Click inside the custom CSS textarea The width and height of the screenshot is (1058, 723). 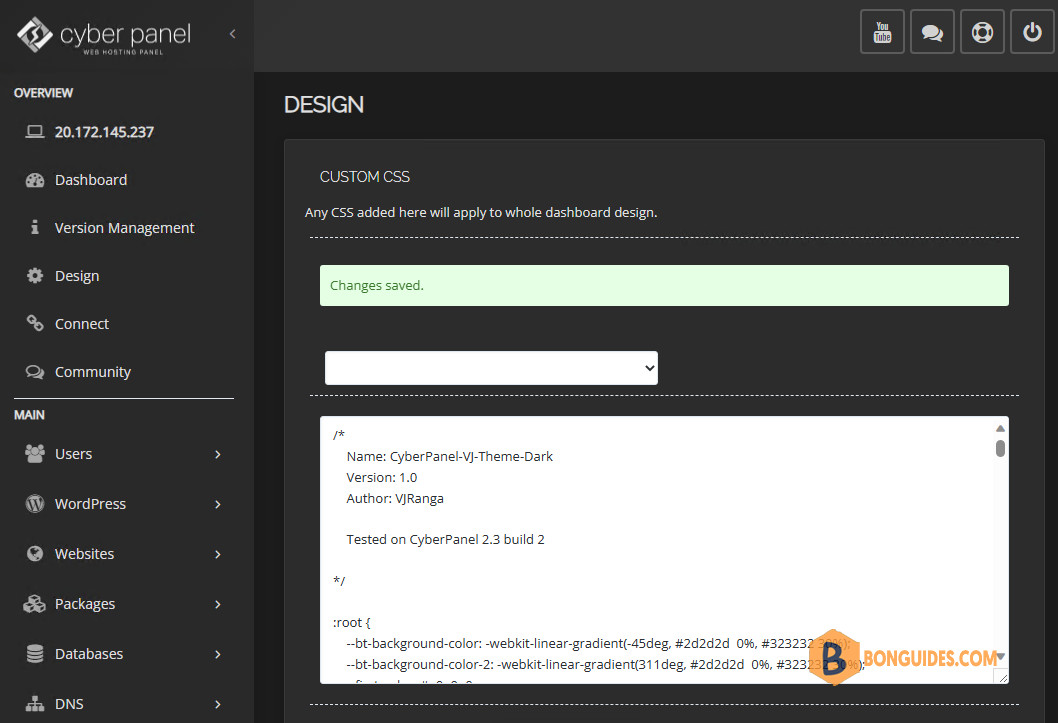click(664, 550)
